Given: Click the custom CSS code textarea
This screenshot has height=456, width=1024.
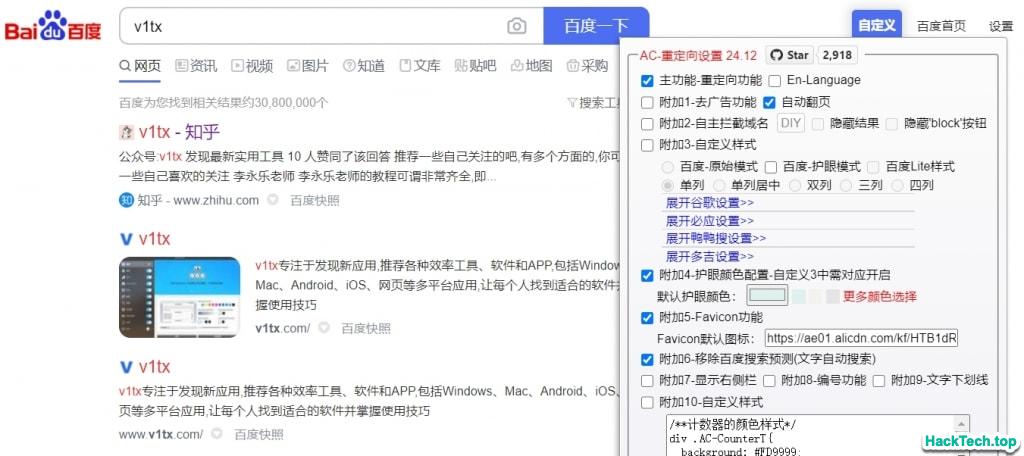Looking at the screenshot, I should pyautogui.click(x=818, y=435).
